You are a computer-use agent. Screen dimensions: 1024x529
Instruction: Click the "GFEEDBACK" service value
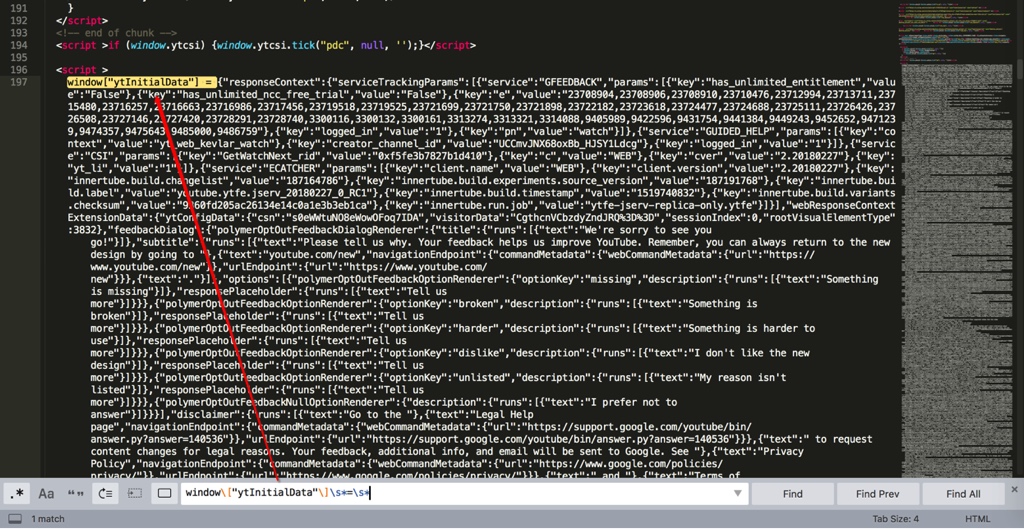point(573,82)
